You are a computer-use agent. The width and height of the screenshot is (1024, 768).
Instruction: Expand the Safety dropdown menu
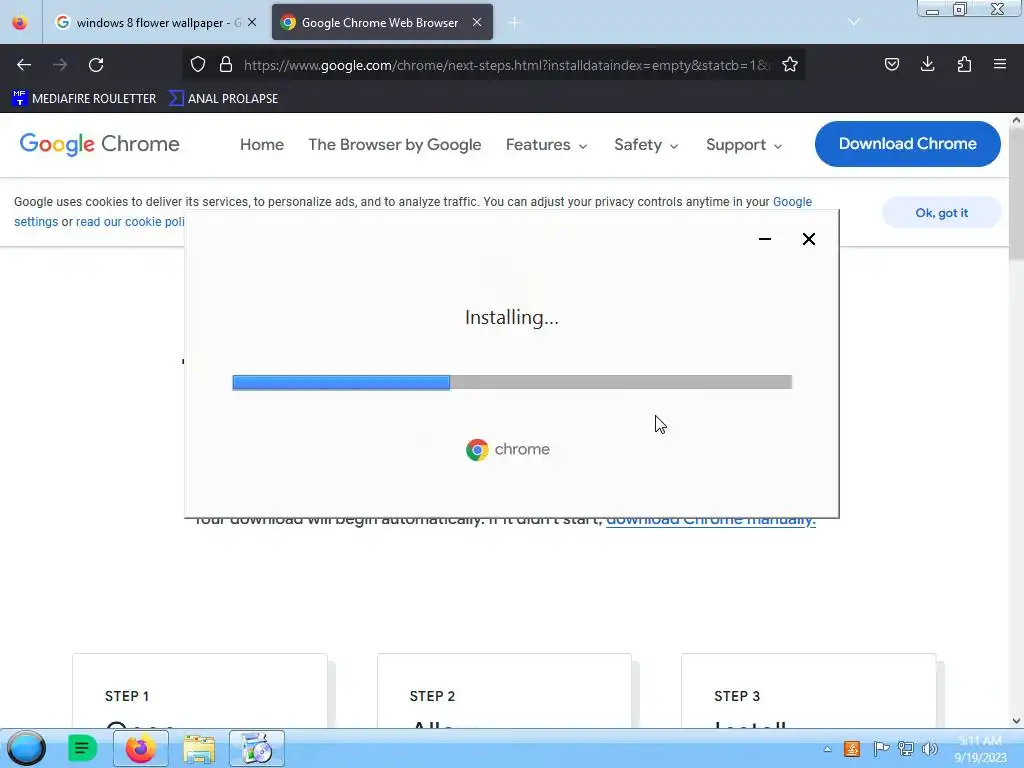[x=646, y=144]
